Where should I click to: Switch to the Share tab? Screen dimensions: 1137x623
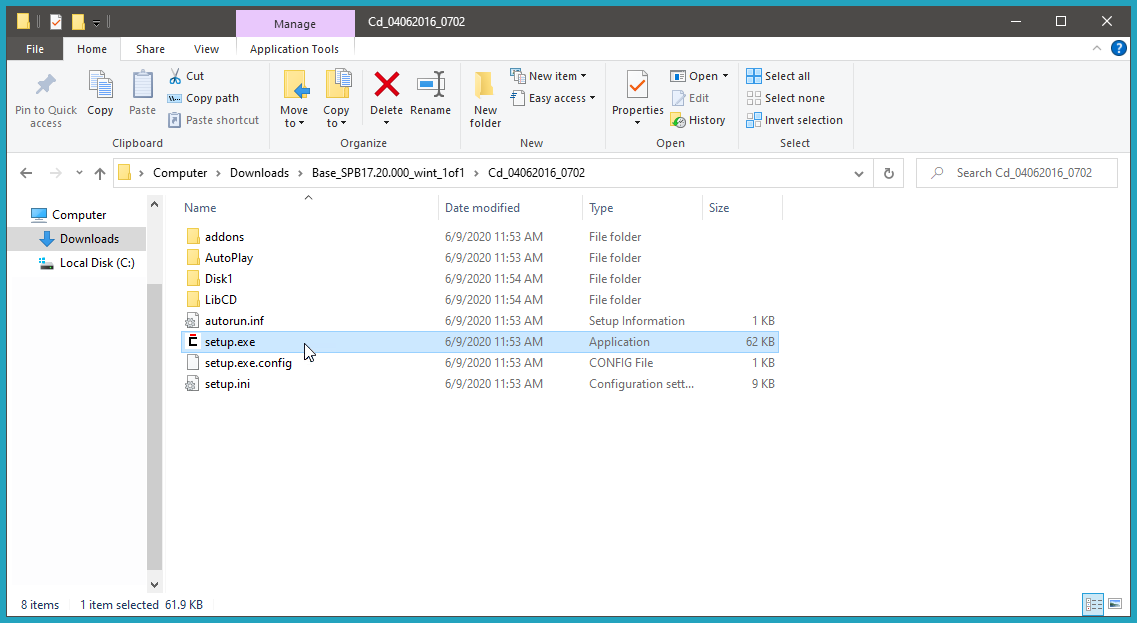point(151,49)
